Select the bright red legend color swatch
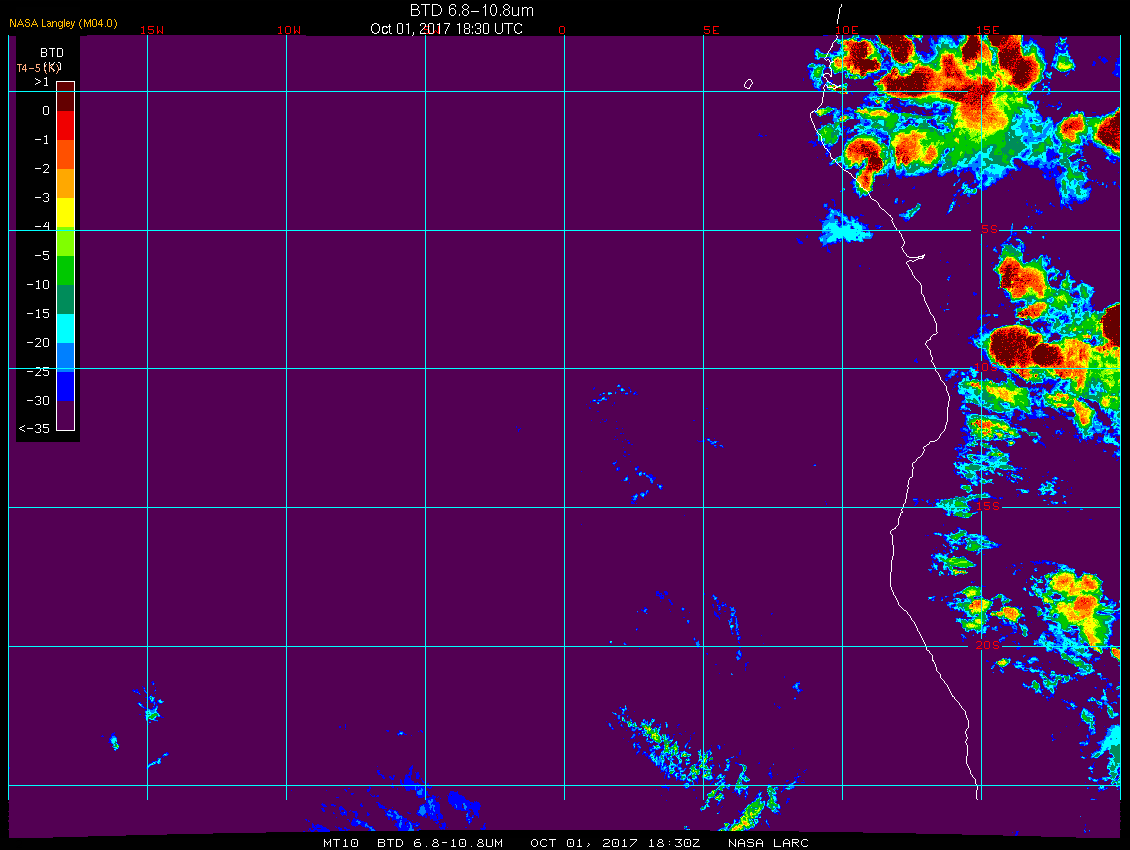1130x850 pixels. [66, 125]
